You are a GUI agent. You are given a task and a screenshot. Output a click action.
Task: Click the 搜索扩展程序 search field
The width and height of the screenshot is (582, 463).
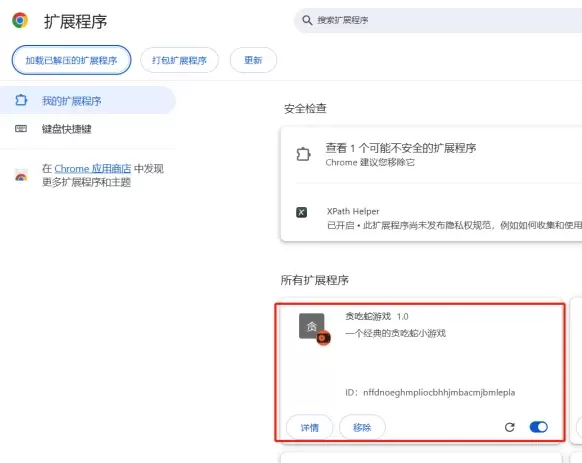[438, 20]
